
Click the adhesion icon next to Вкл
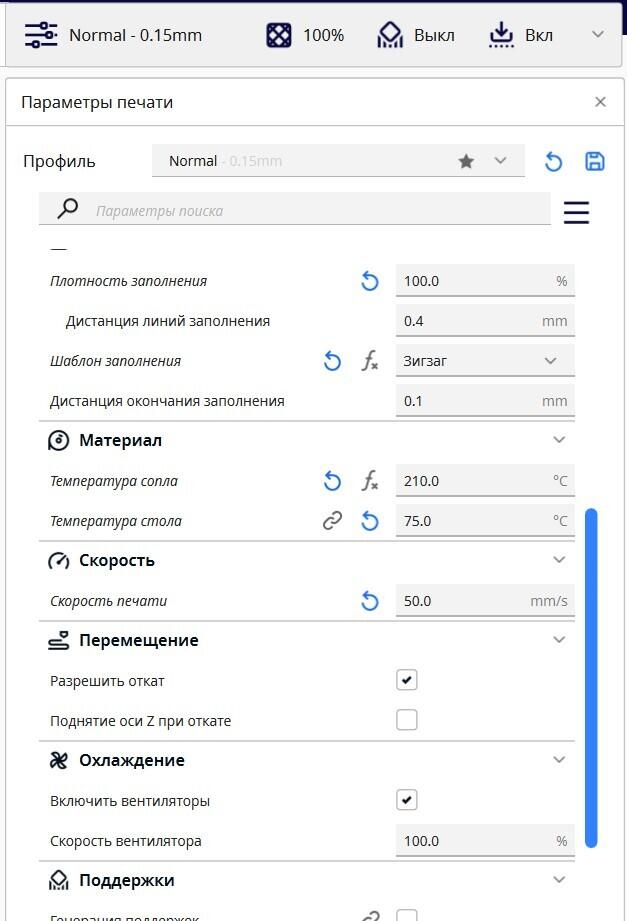tap(501, 35)
